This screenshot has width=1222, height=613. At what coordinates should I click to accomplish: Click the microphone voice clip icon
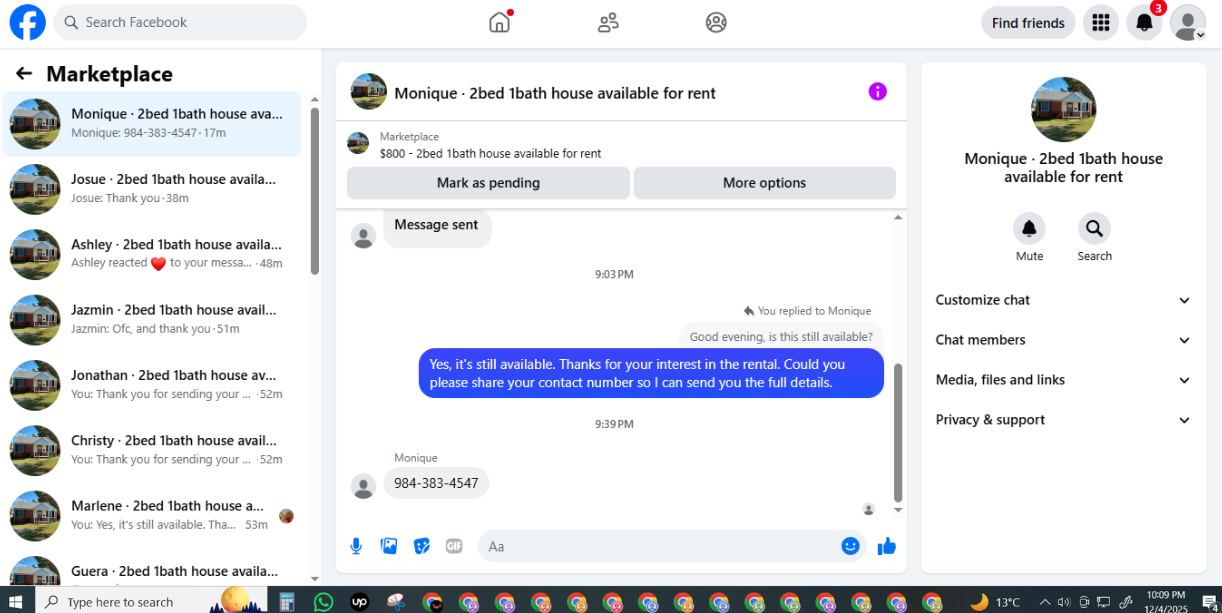click(x=356, y=546)
